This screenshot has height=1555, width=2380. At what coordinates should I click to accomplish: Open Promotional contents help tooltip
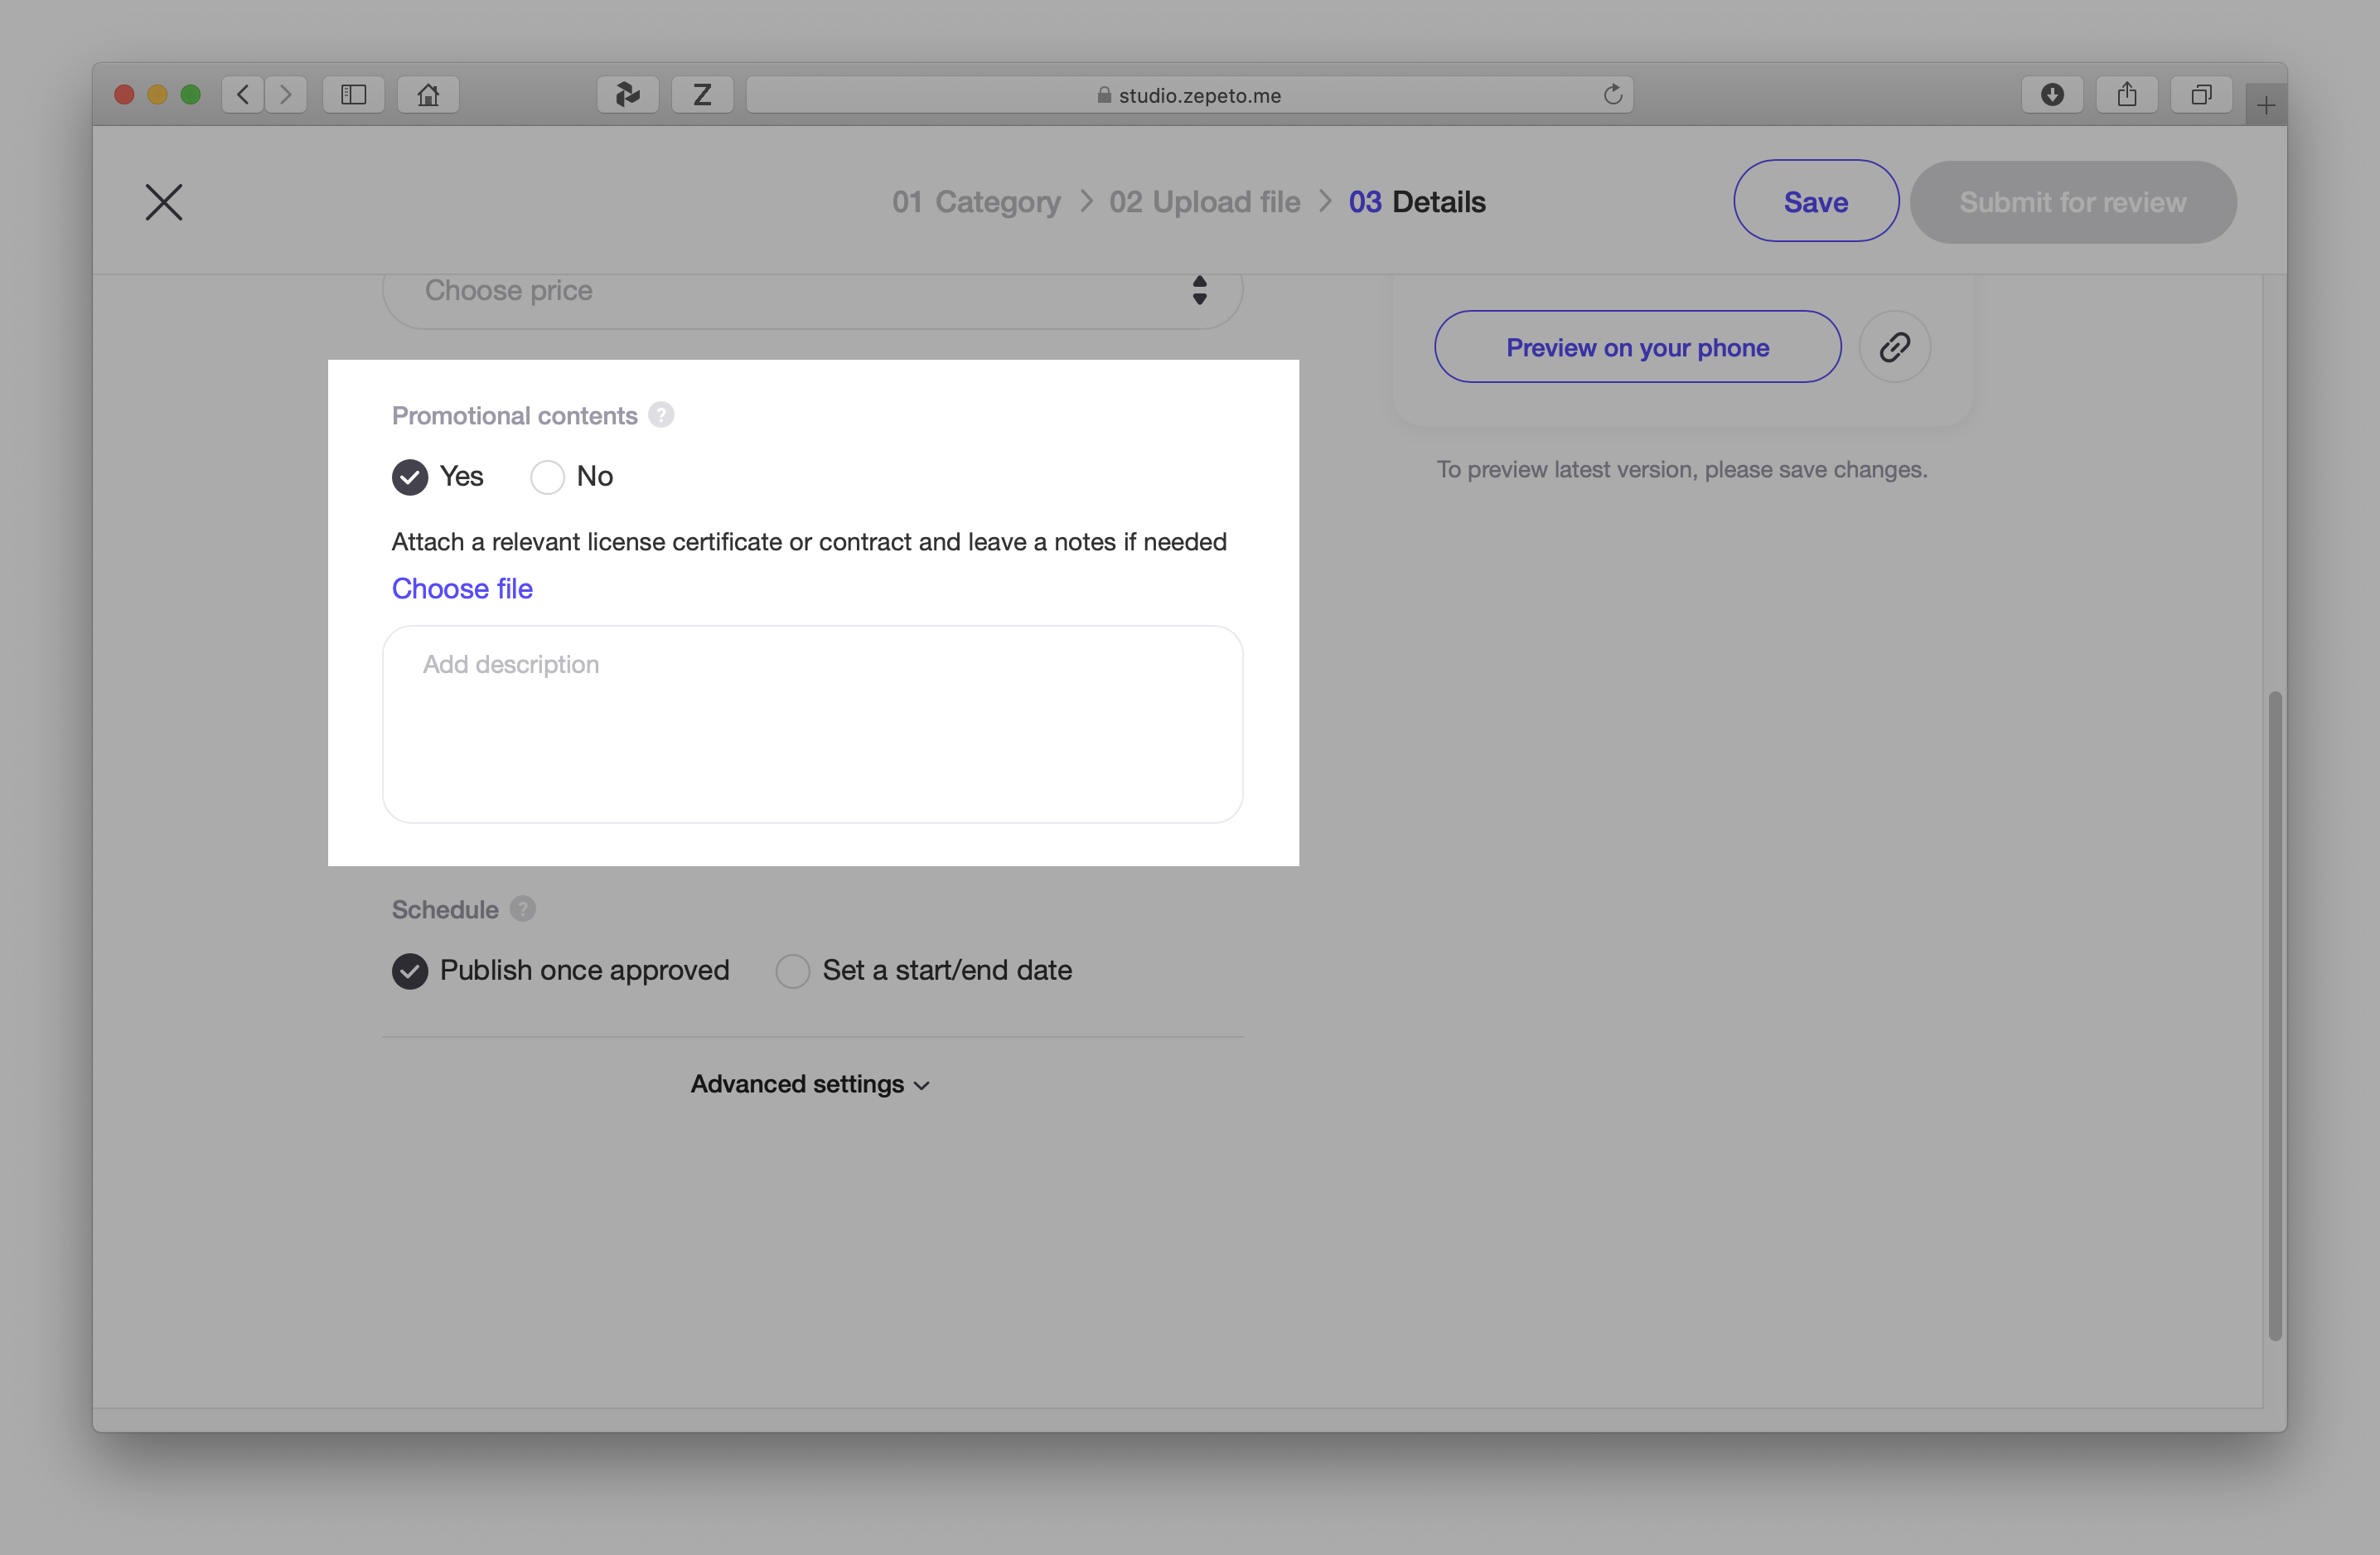pyautogui.click(x=661, y=415)
